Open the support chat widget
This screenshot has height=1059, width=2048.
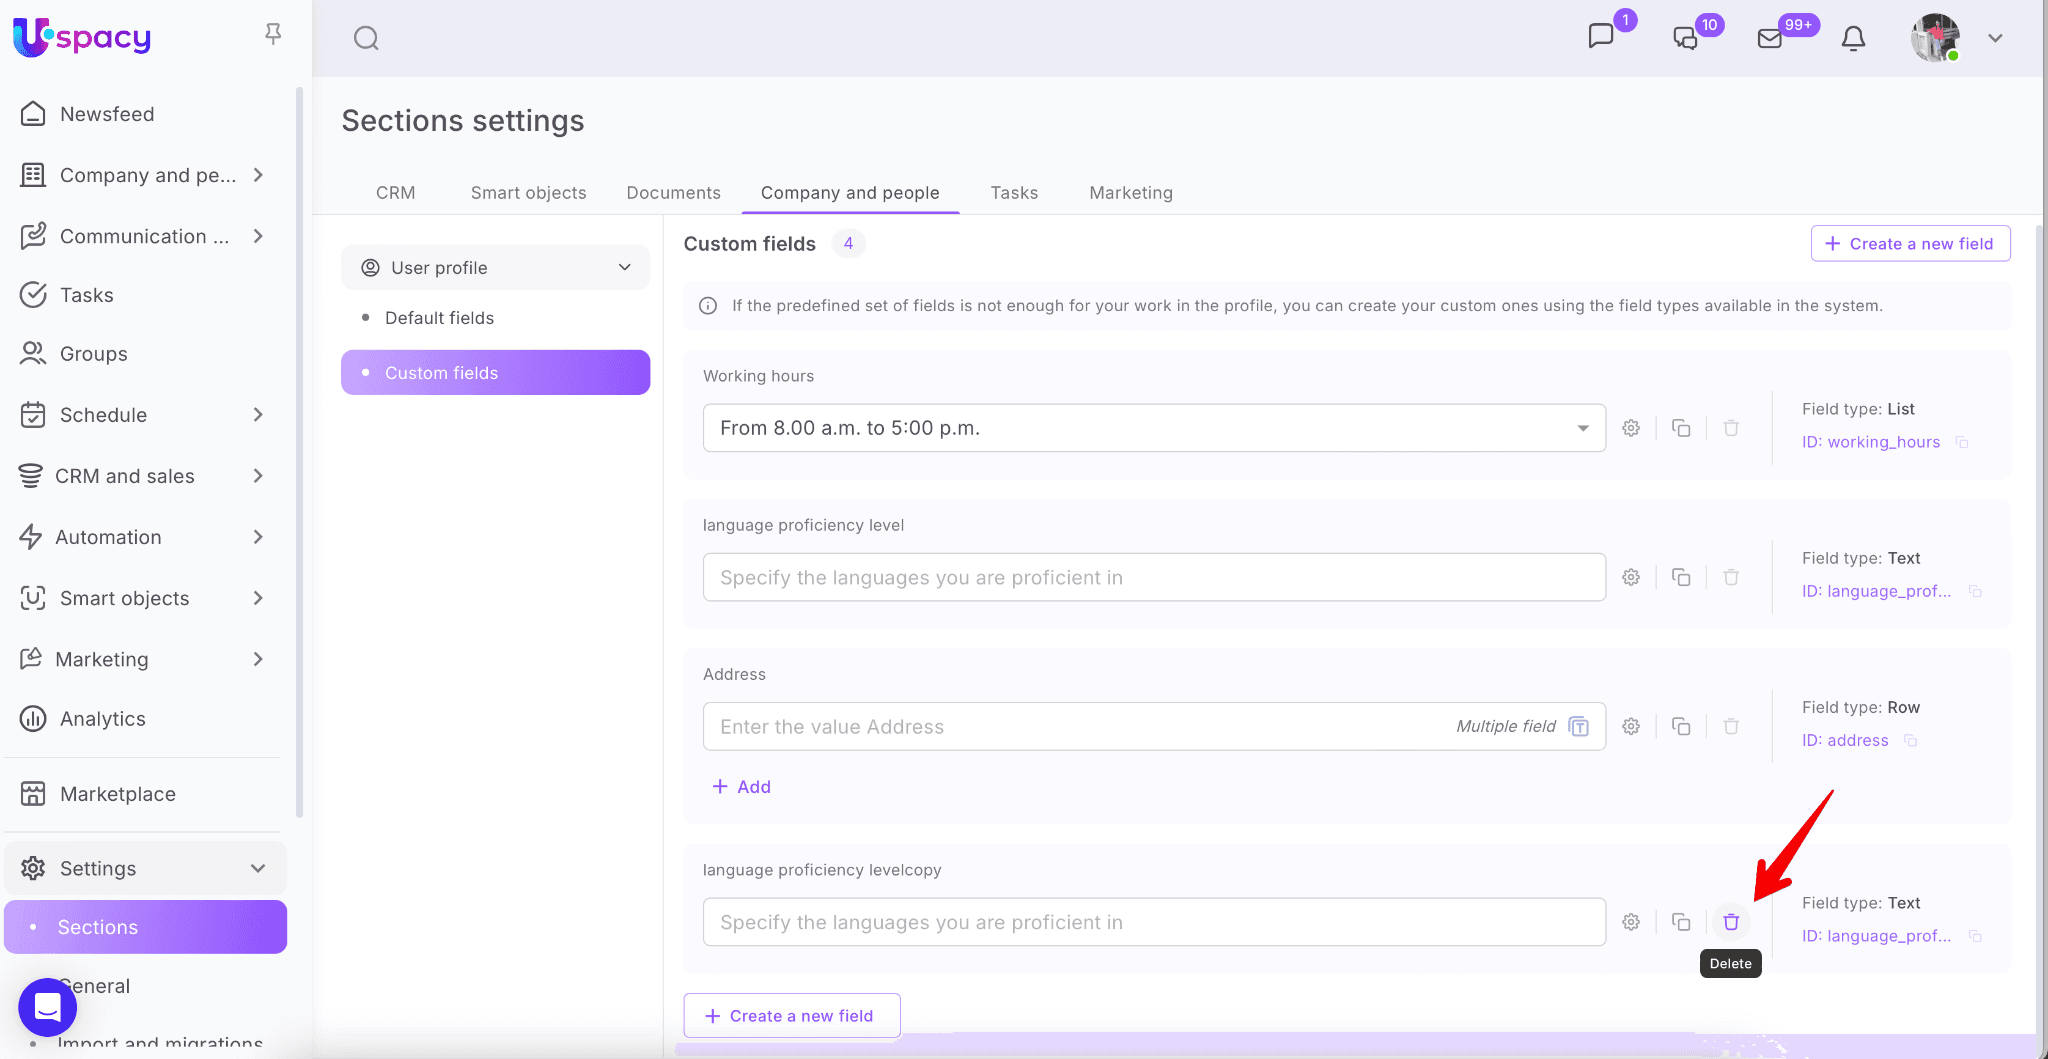tap(47, 1007)
